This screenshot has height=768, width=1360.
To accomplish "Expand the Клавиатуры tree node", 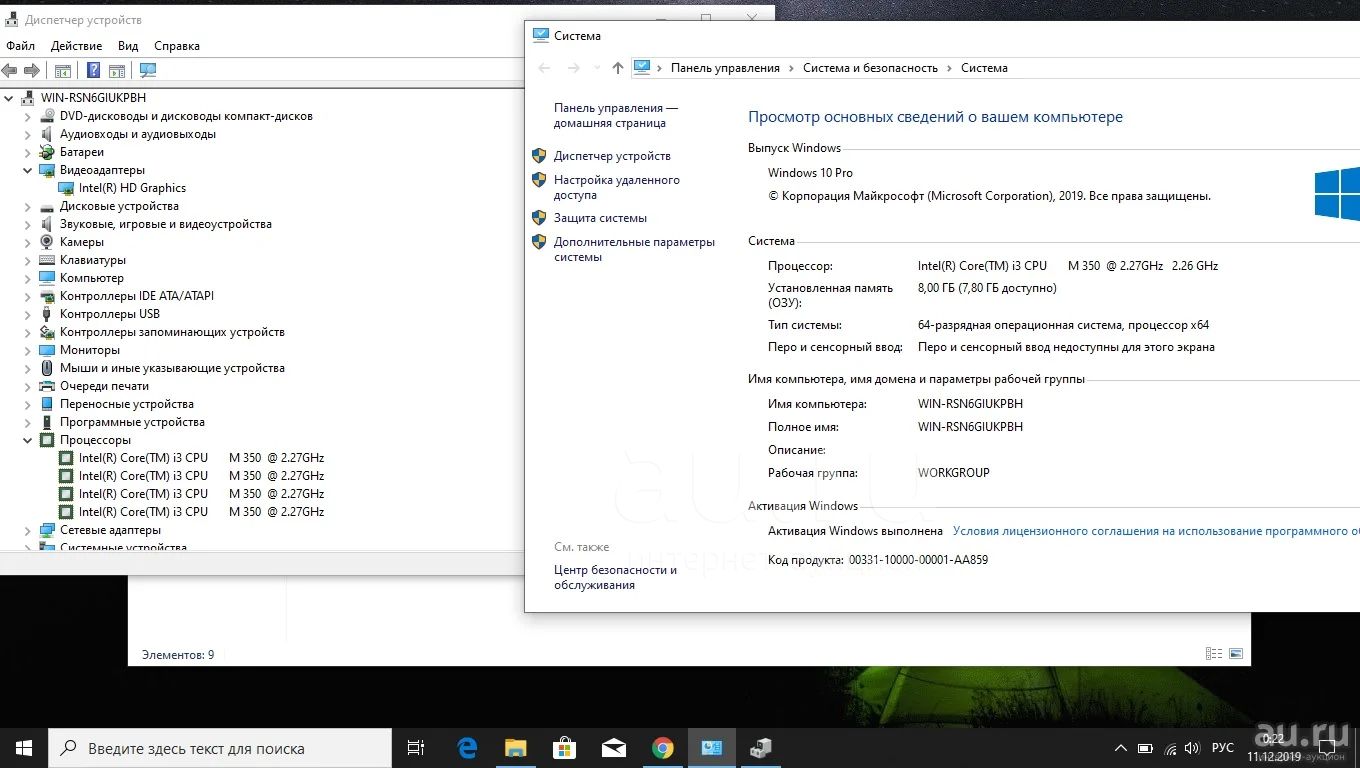I will click(x=28, y=260).
